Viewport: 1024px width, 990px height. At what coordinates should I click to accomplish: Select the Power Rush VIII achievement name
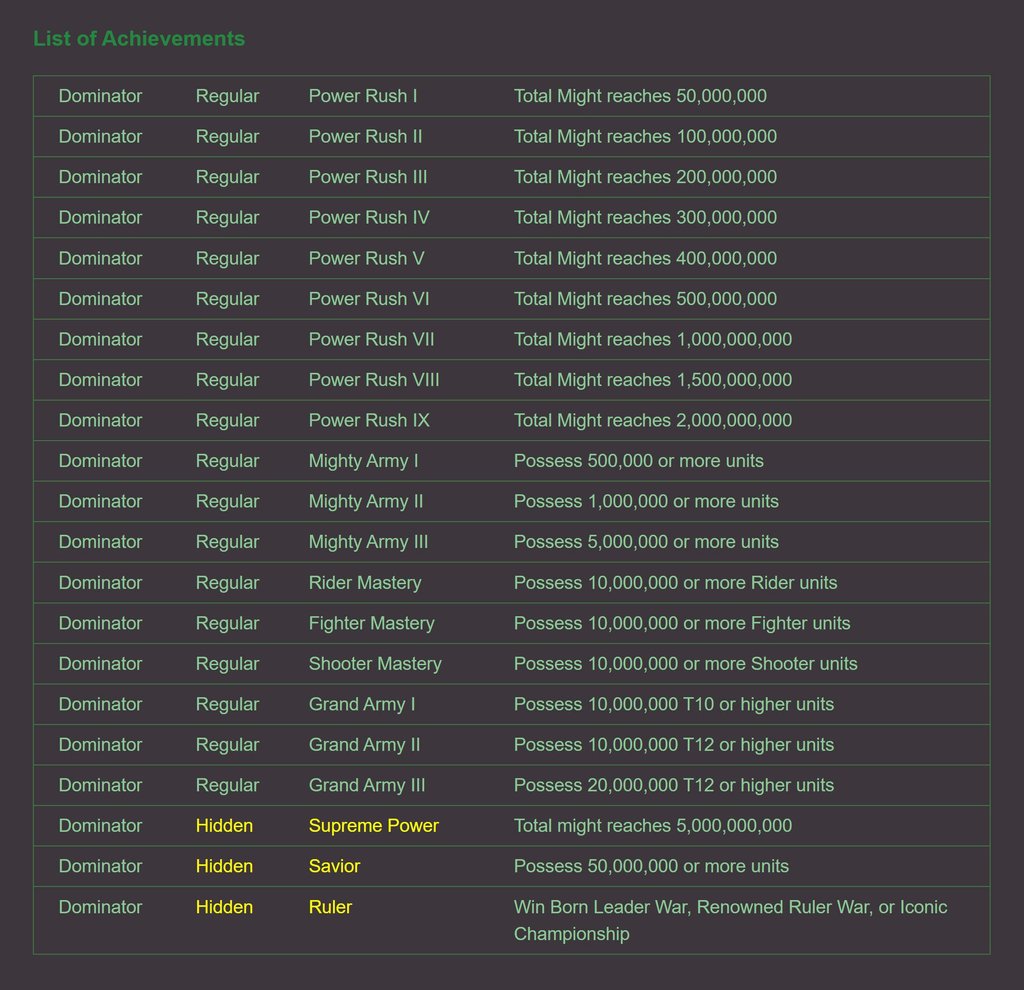point(374,380)
